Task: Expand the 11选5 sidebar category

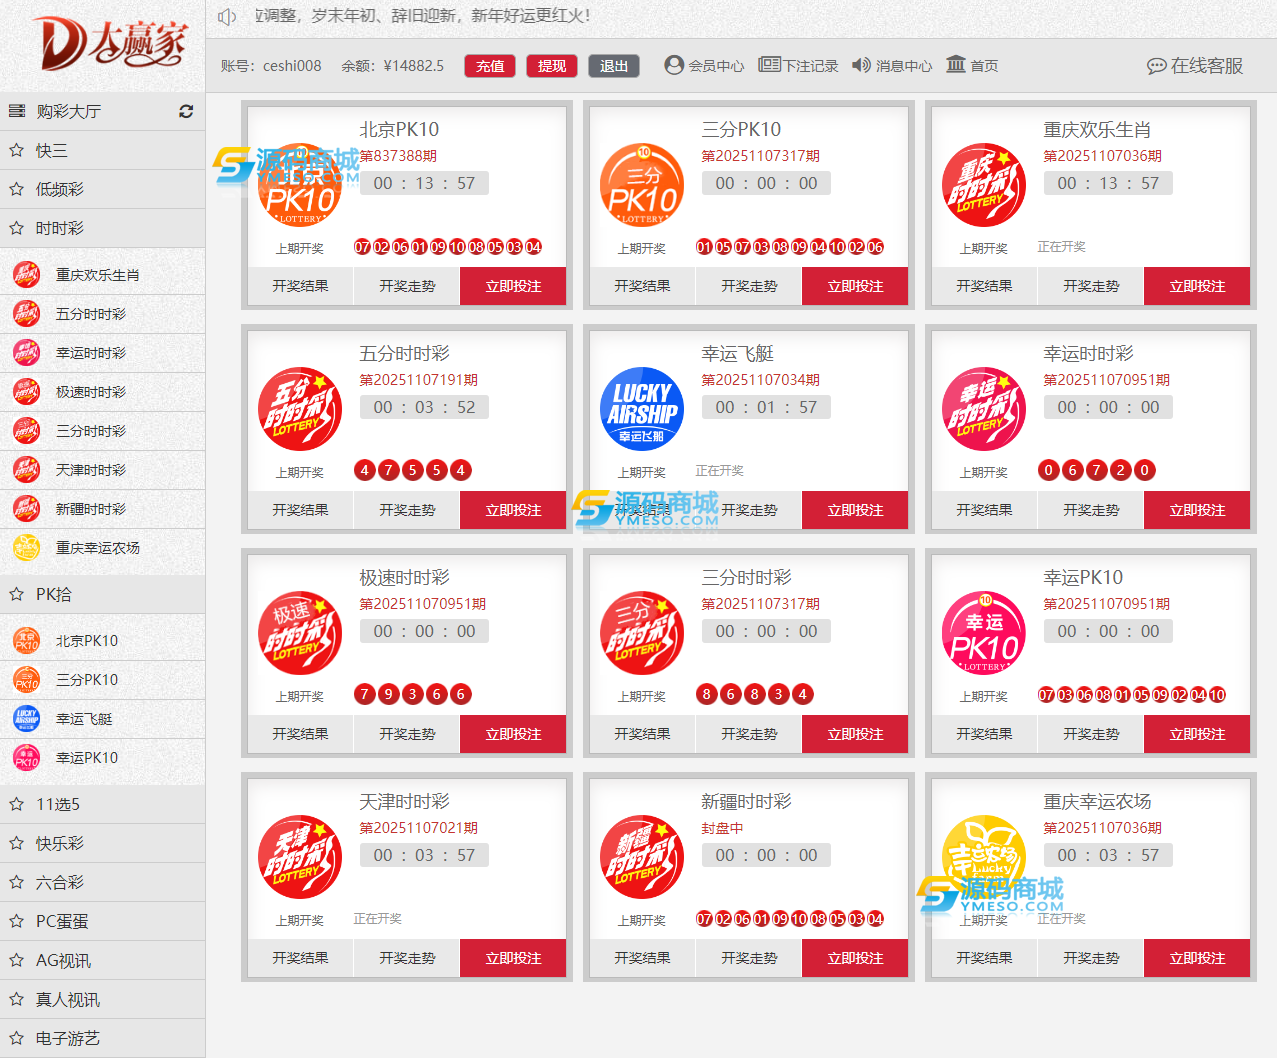Action: coord(58,804)
